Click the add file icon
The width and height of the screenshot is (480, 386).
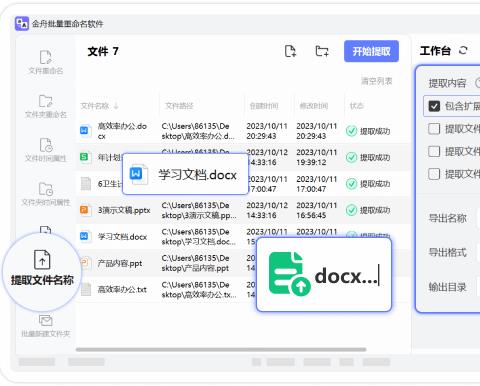pos(290,51)
